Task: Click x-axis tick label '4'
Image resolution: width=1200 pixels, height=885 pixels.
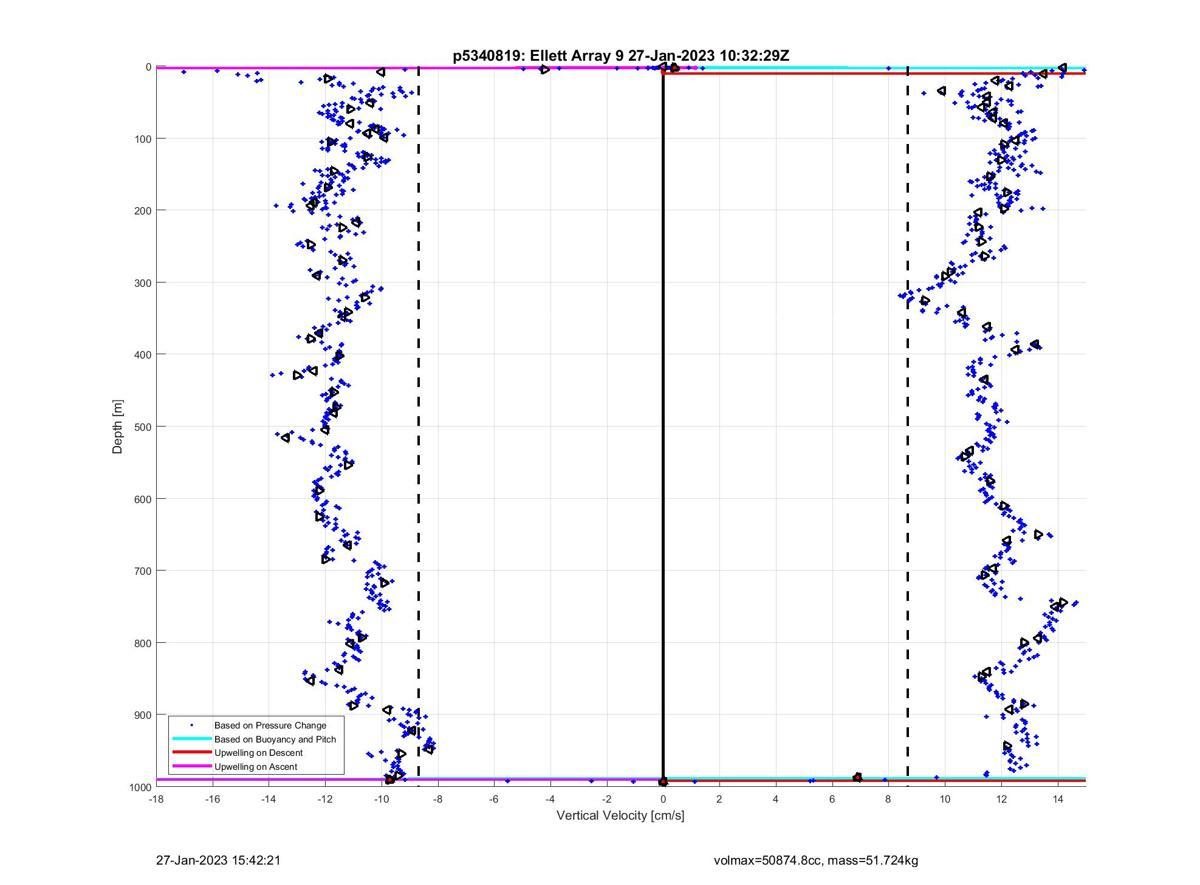Action: (776, 799)
